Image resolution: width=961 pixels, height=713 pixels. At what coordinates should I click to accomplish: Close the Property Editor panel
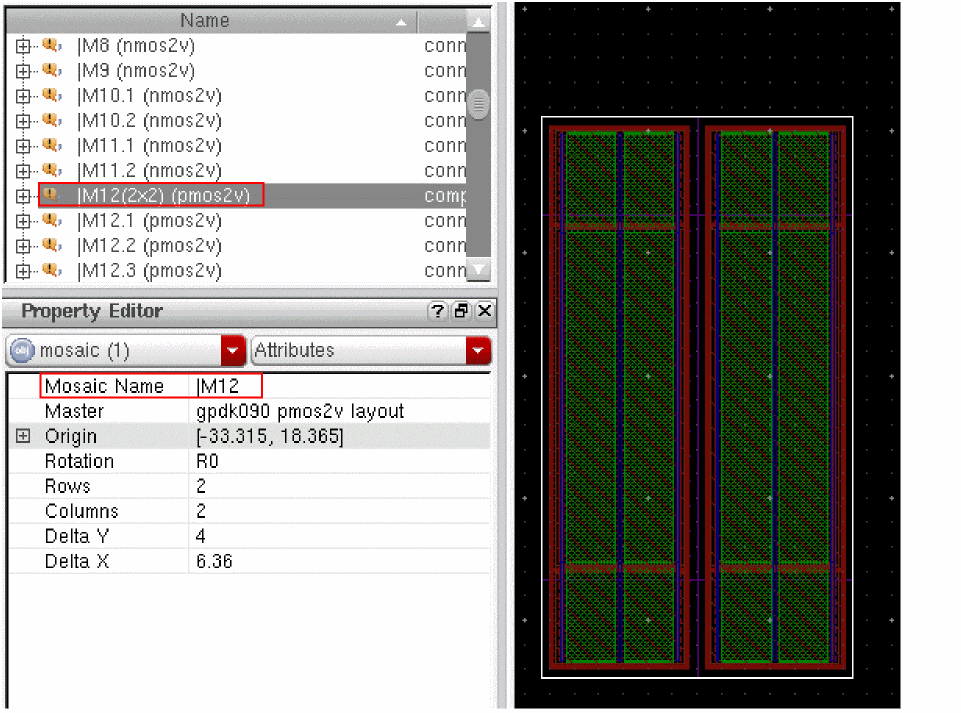[x=483, y=312]
